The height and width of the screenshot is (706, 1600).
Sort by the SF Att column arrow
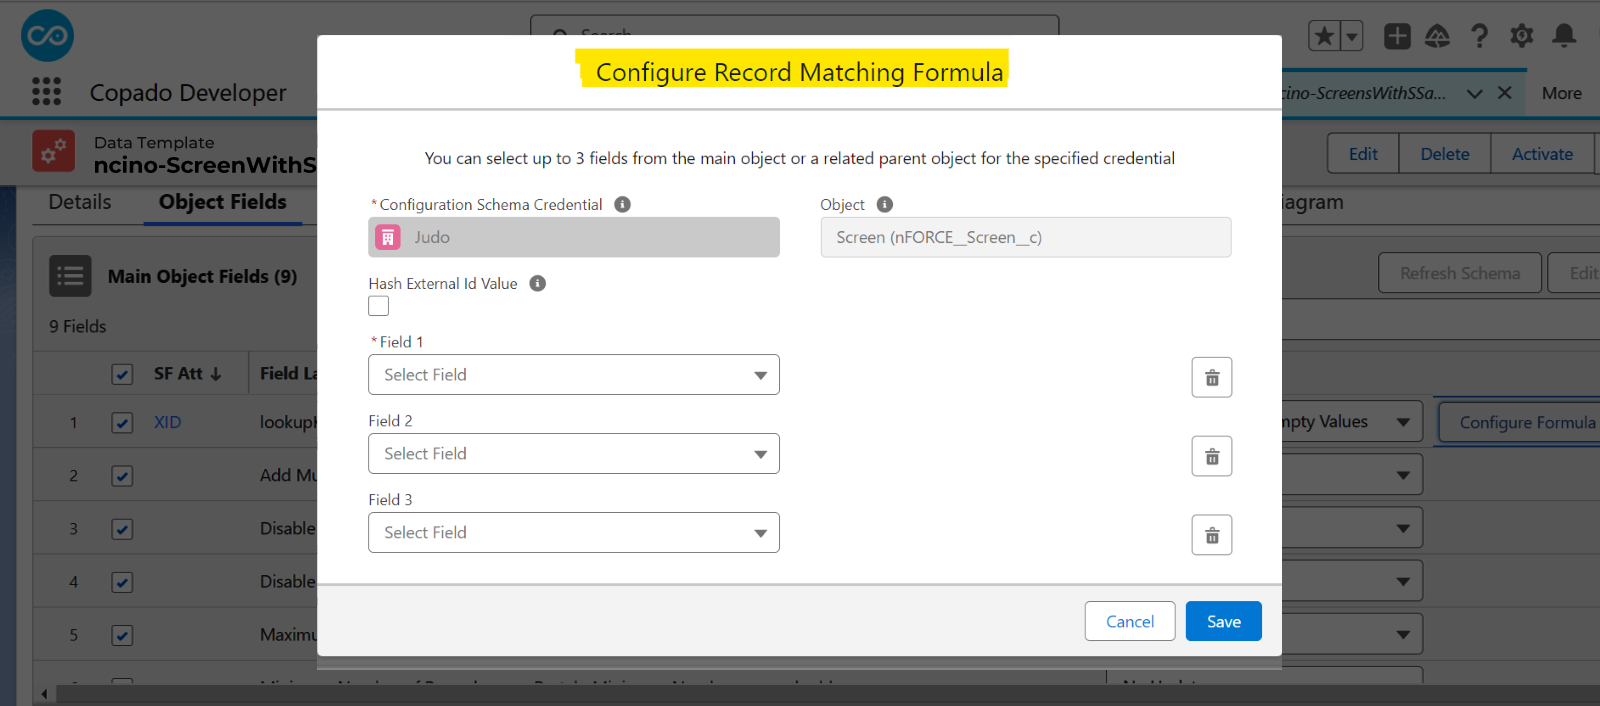click(x=216, y=374)
